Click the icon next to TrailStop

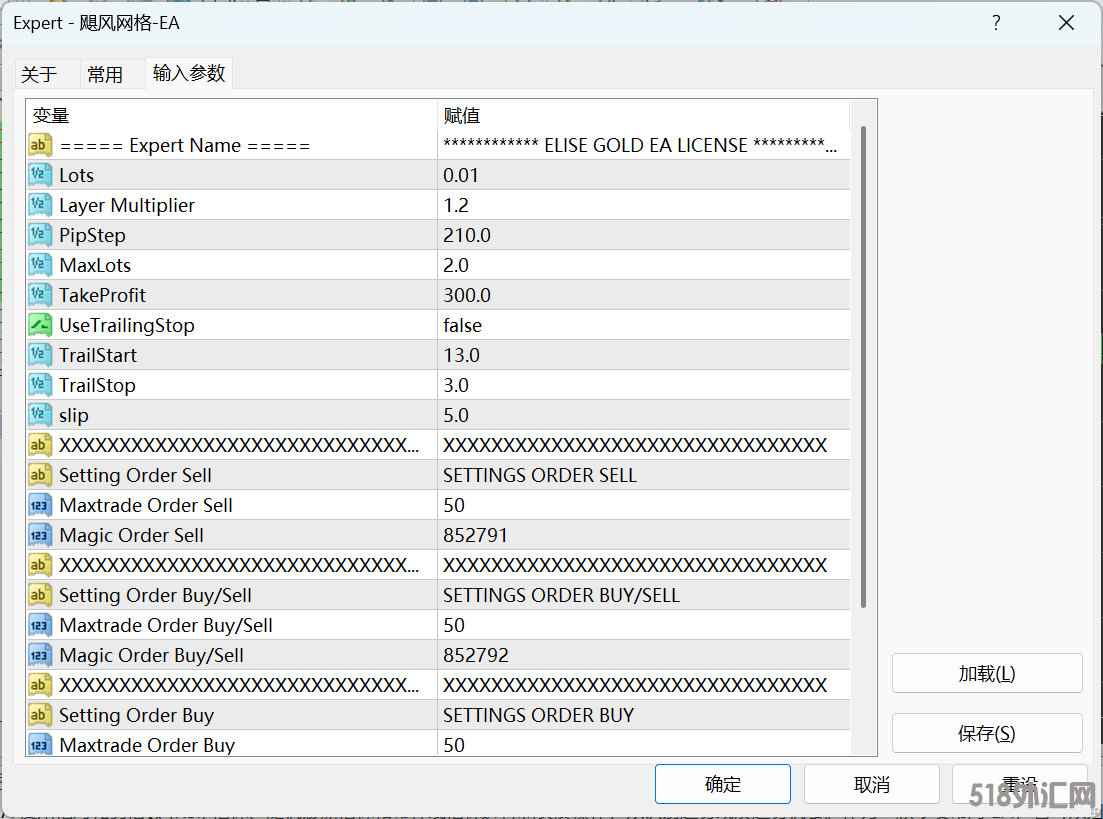(40, 385)
